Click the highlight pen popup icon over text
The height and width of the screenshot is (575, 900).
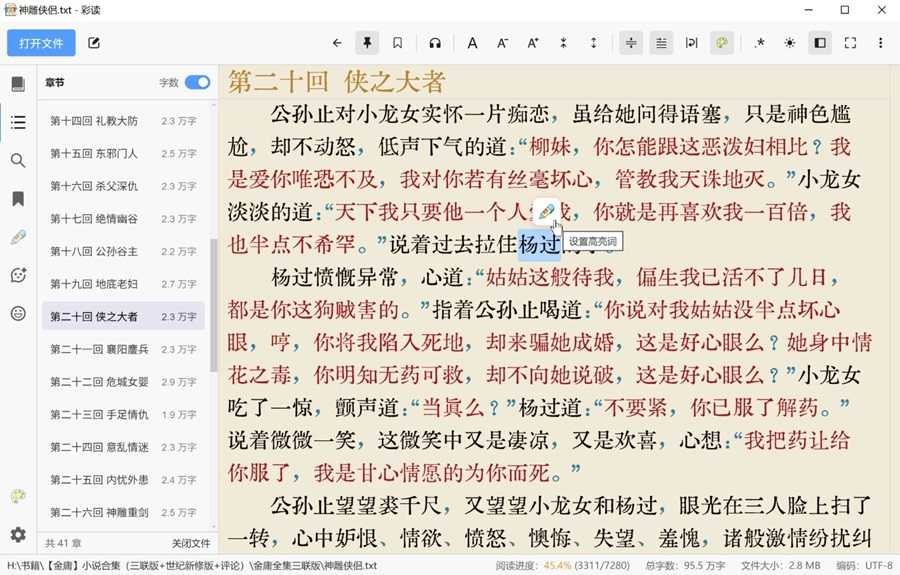546,212
